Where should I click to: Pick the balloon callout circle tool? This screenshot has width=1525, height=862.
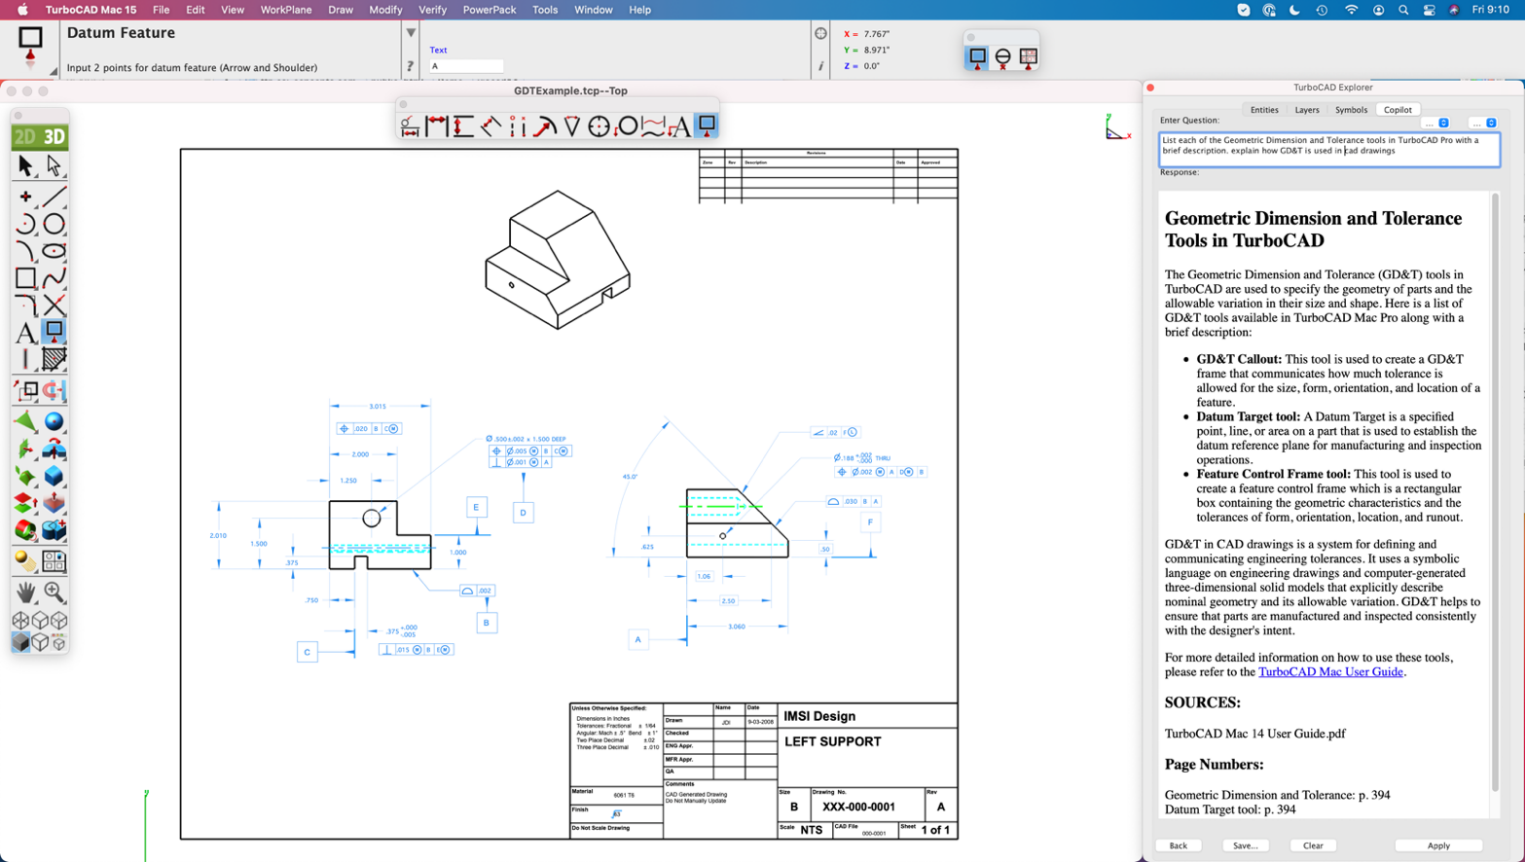pos(626,126)
